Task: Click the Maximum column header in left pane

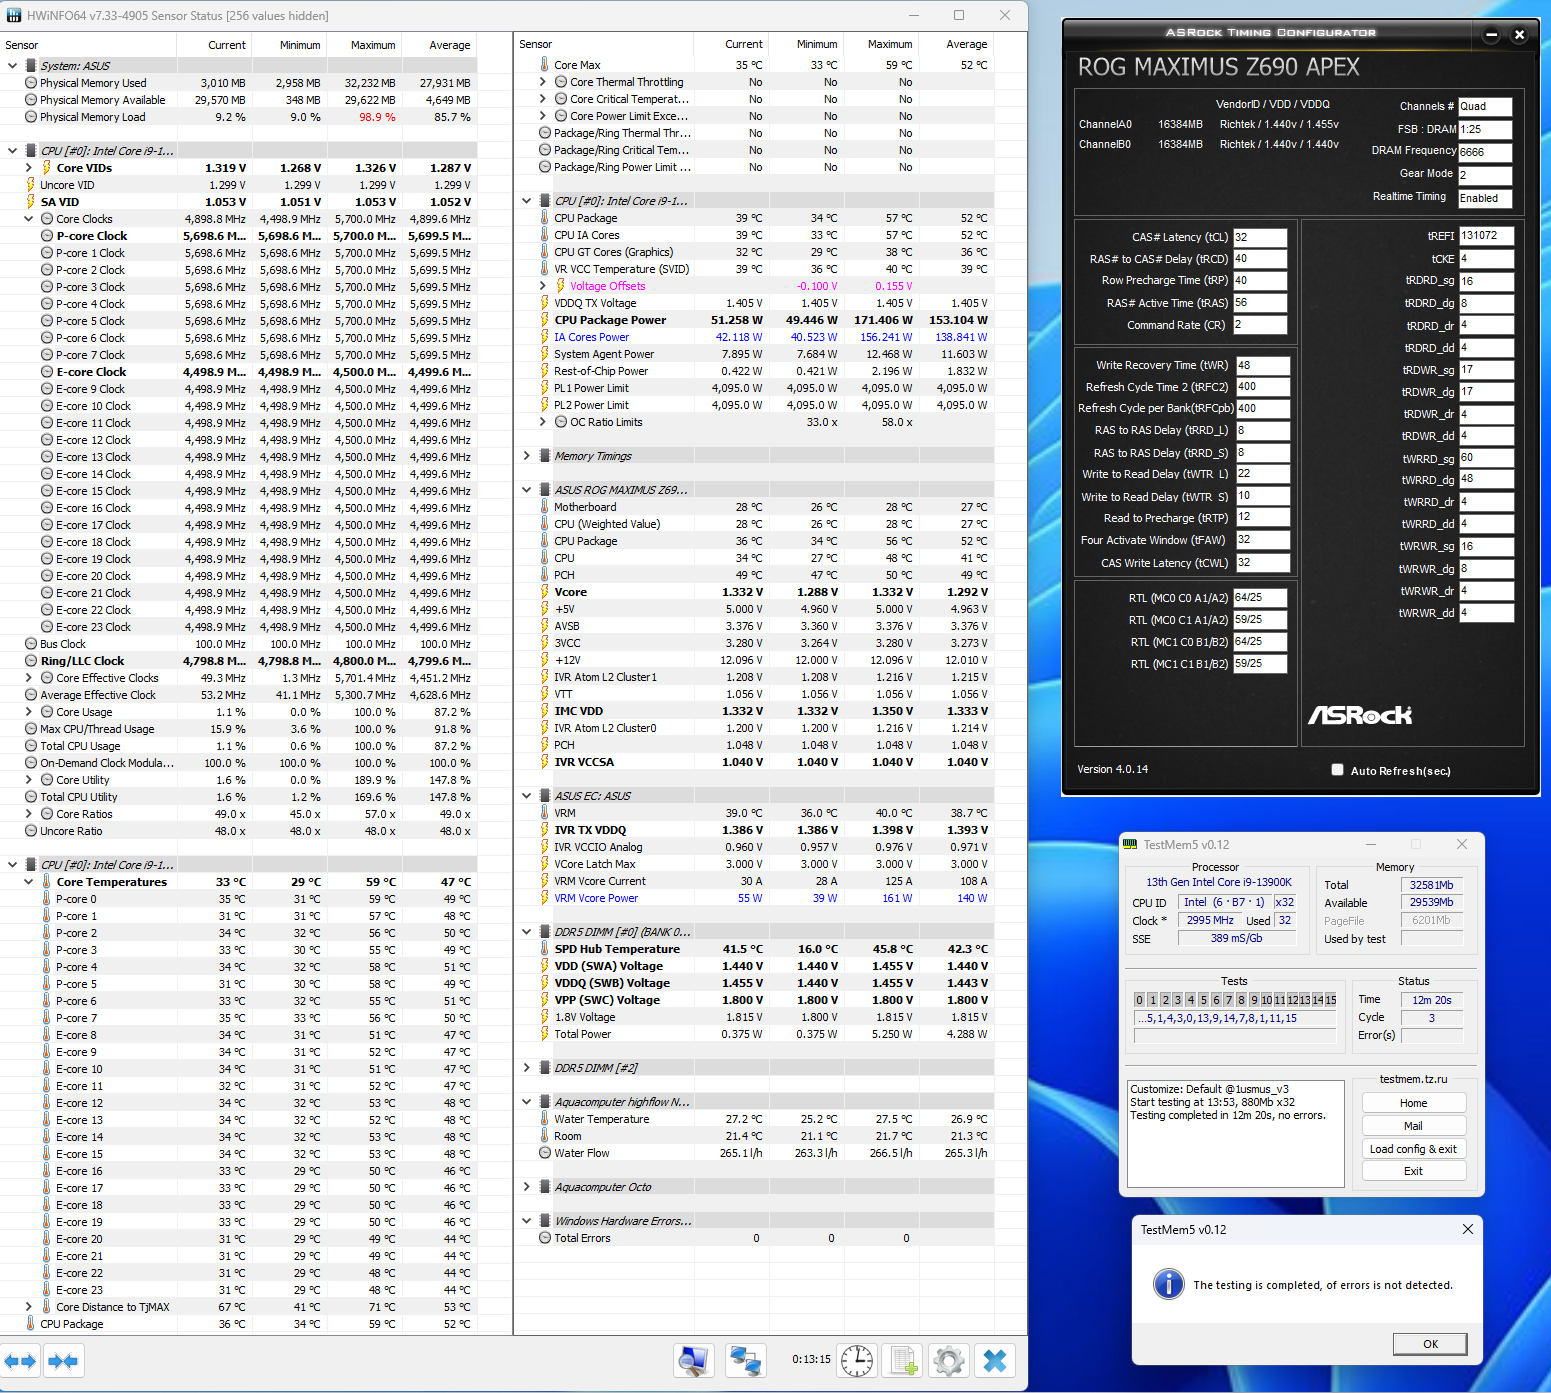Action: coord(364,45)
